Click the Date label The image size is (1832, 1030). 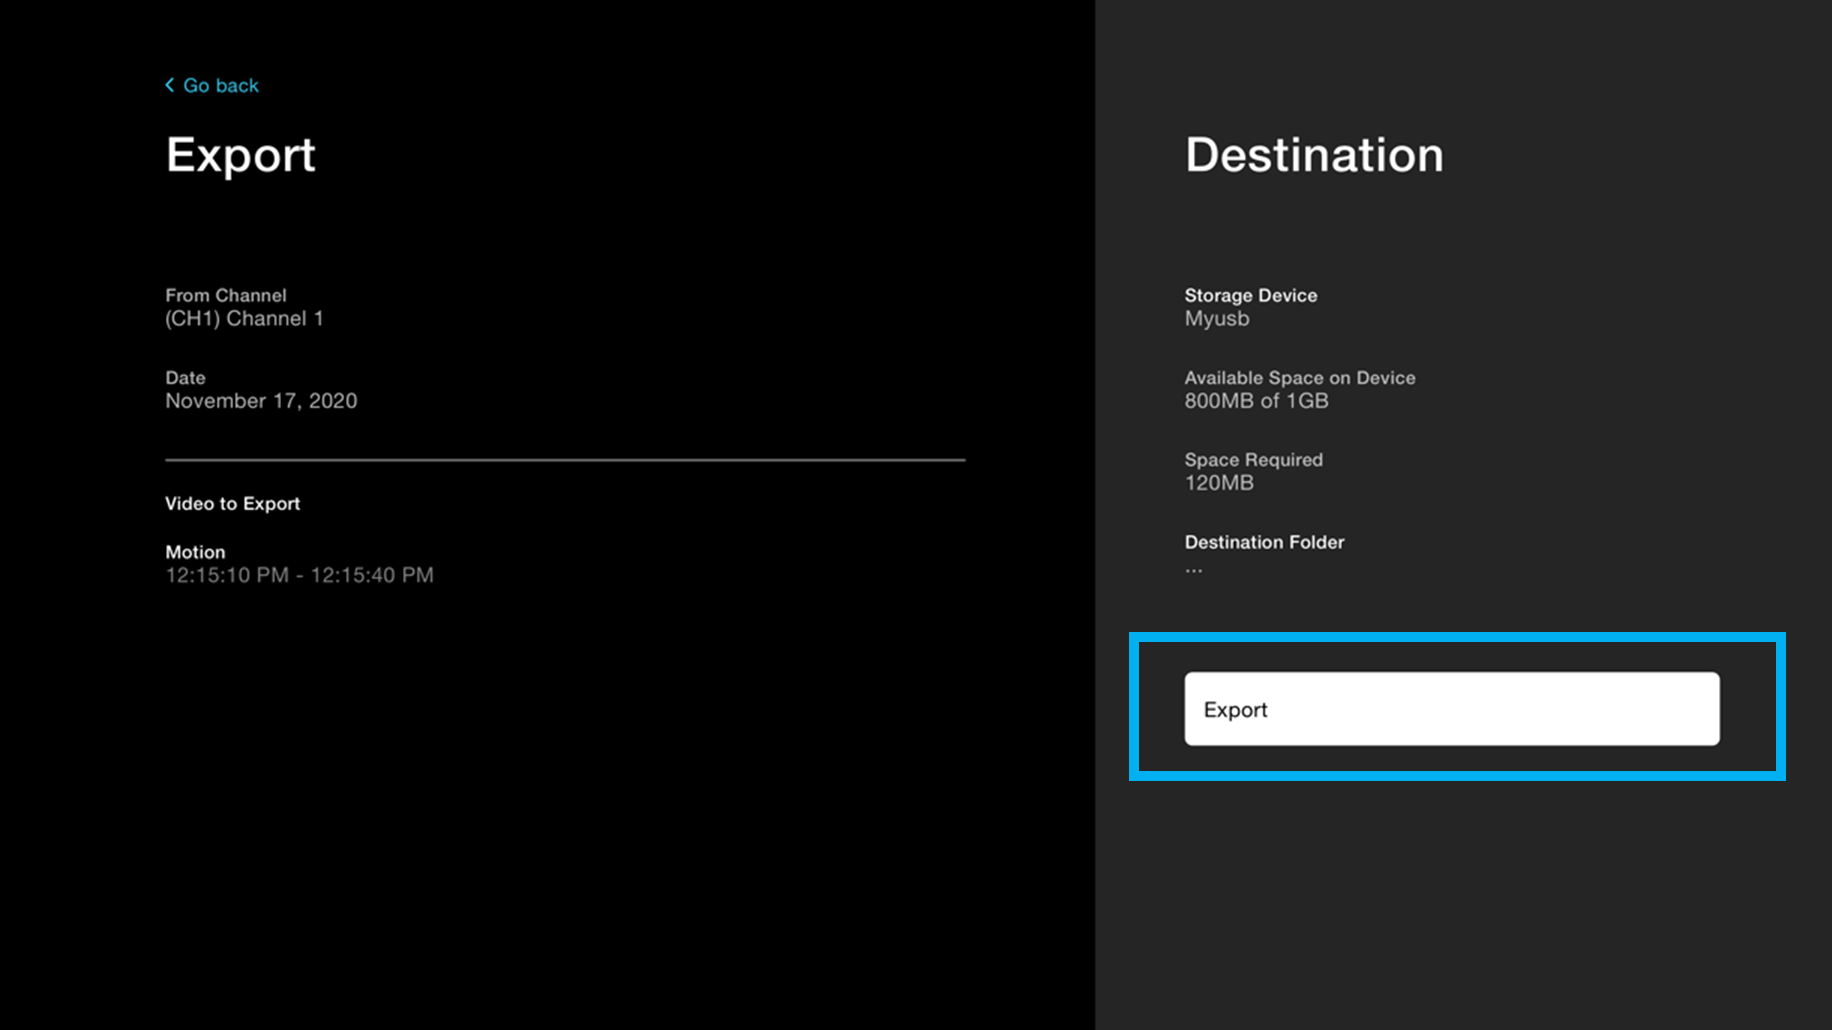(x=185, y=378)
